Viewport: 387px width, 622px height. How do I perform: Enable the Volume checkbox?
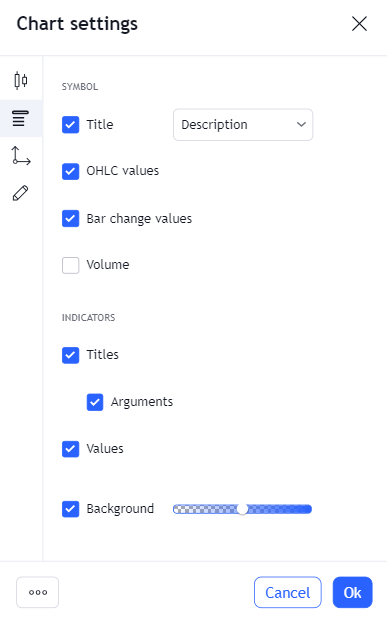click(71, 265)
